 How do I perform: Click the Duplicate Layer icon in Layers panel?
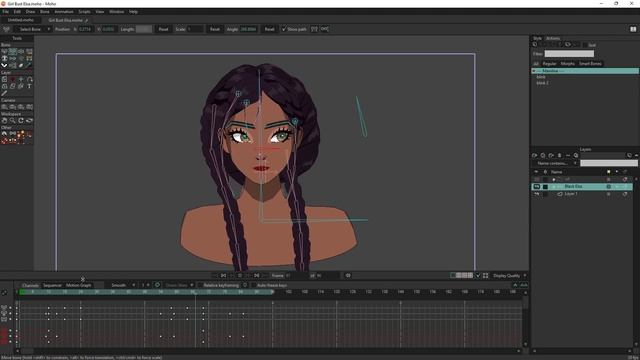(543, 155)
